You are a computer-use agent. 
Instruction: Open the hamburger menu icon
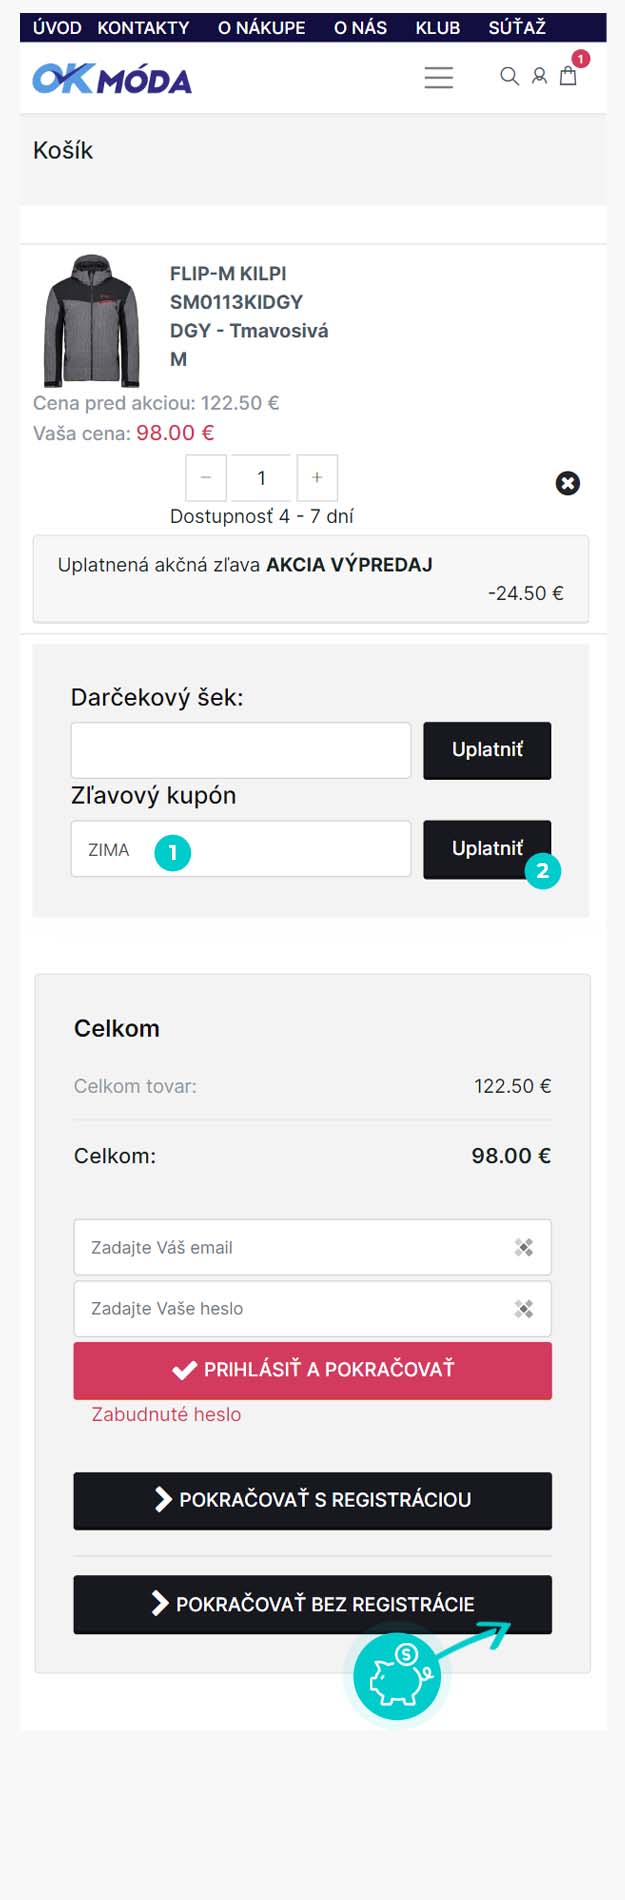tap(438, 77)
